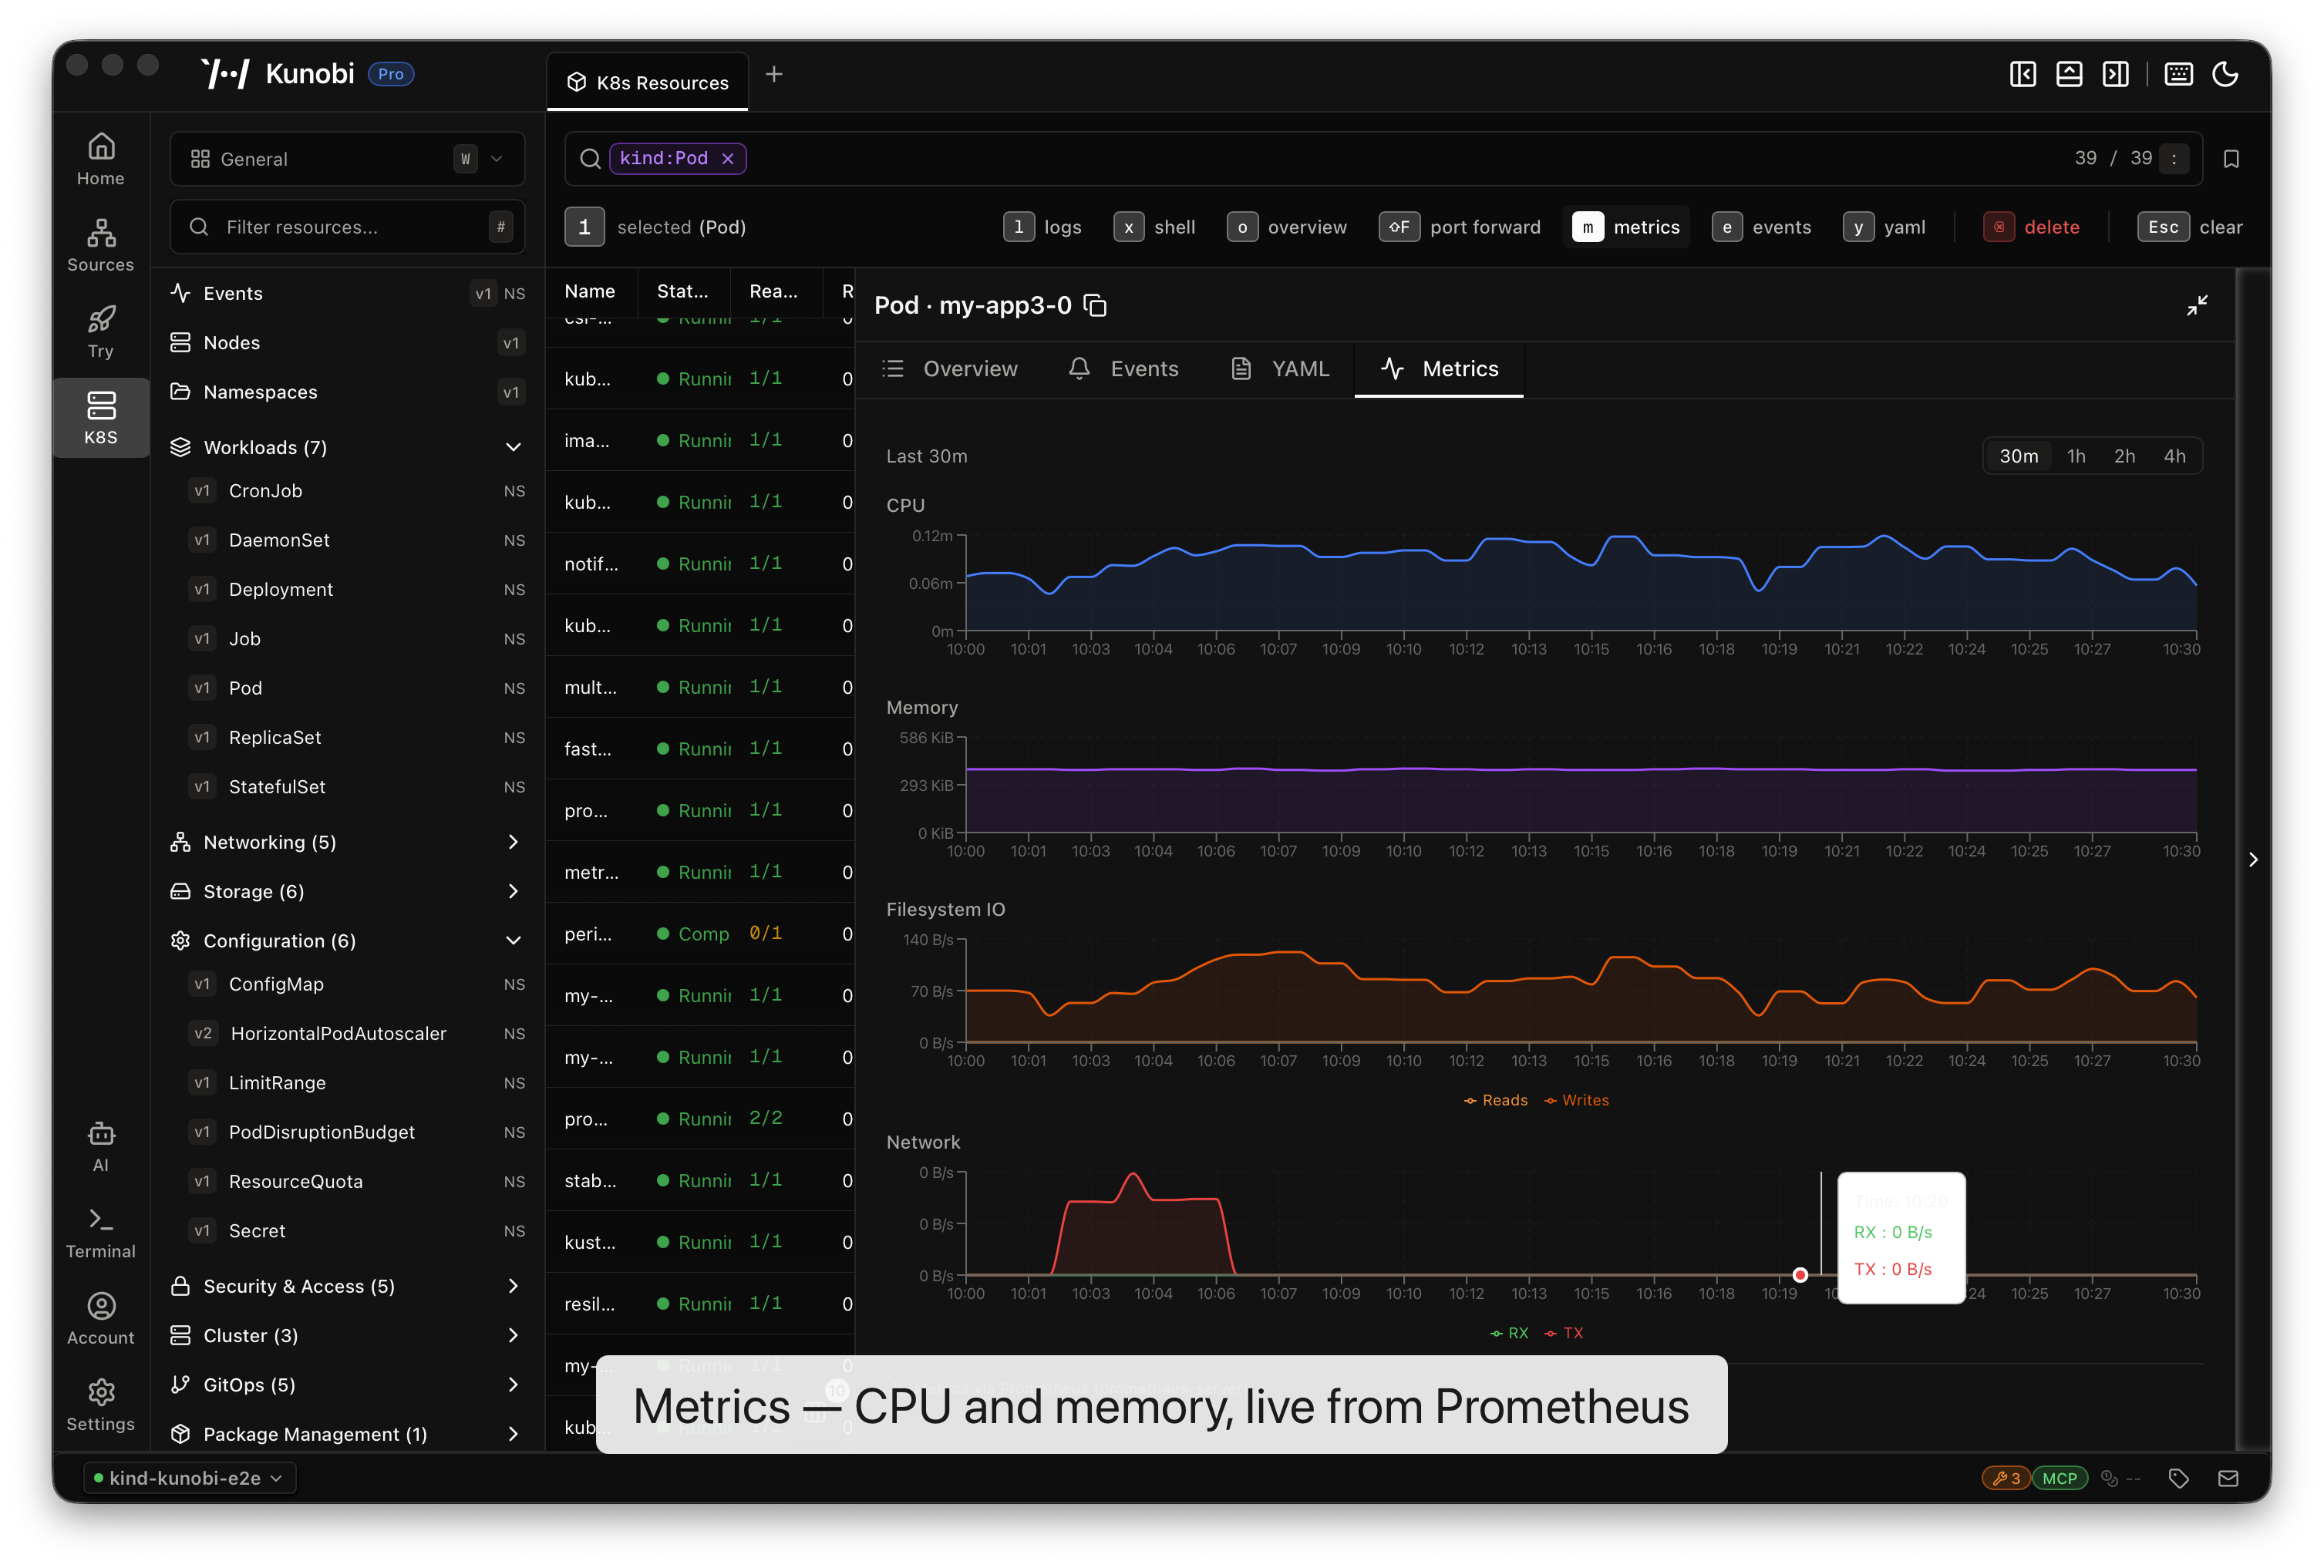Open the kind-kunobi-e2e cluster dropdown
This screenshot has width=2324, height=1568.
189,1478
